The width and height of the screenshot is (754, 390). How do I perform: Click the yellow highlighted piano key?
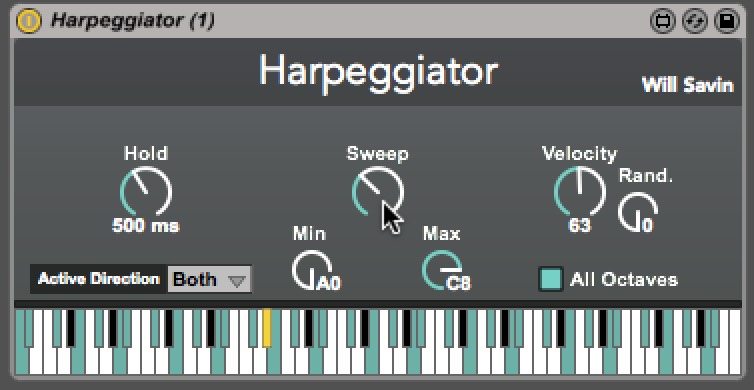[267, 328]
